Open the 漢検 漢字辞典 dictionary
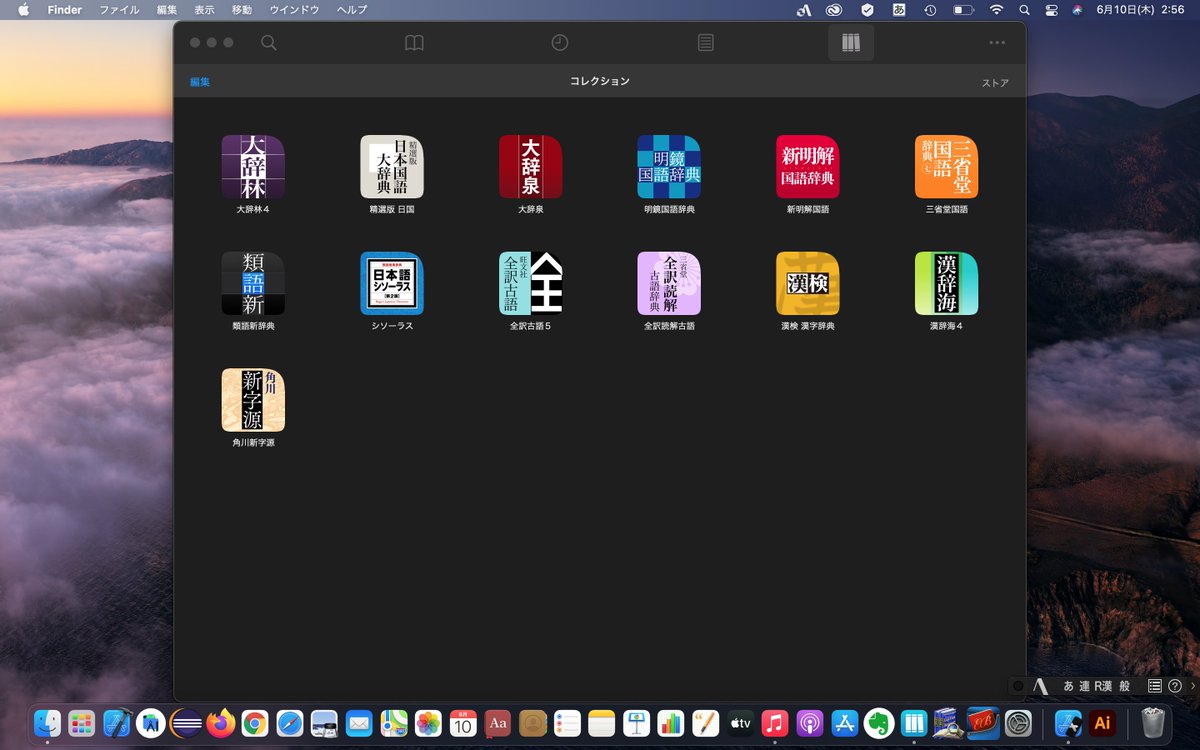 (x=808, y=283)
